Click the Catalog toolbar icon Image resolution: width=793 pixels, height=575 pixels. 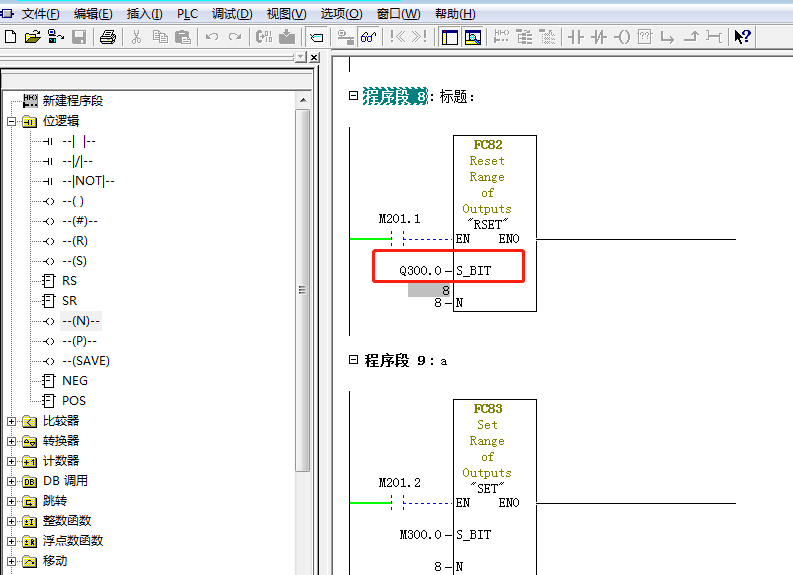(x=316, y=37)
